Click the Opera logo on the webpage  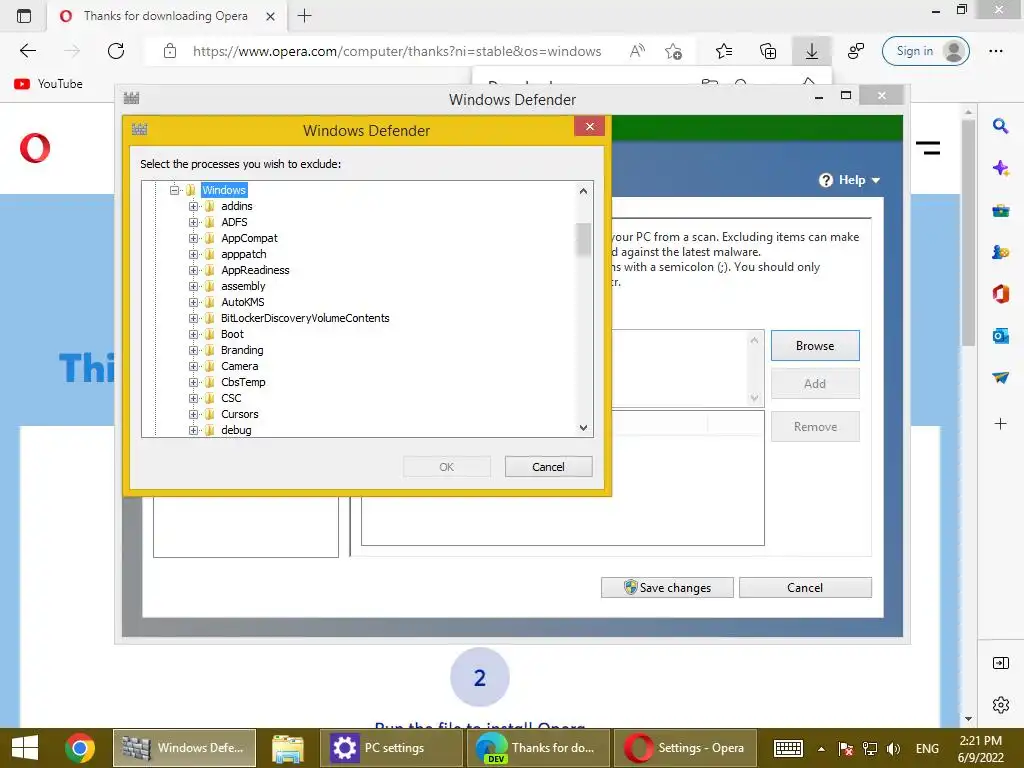35,148
